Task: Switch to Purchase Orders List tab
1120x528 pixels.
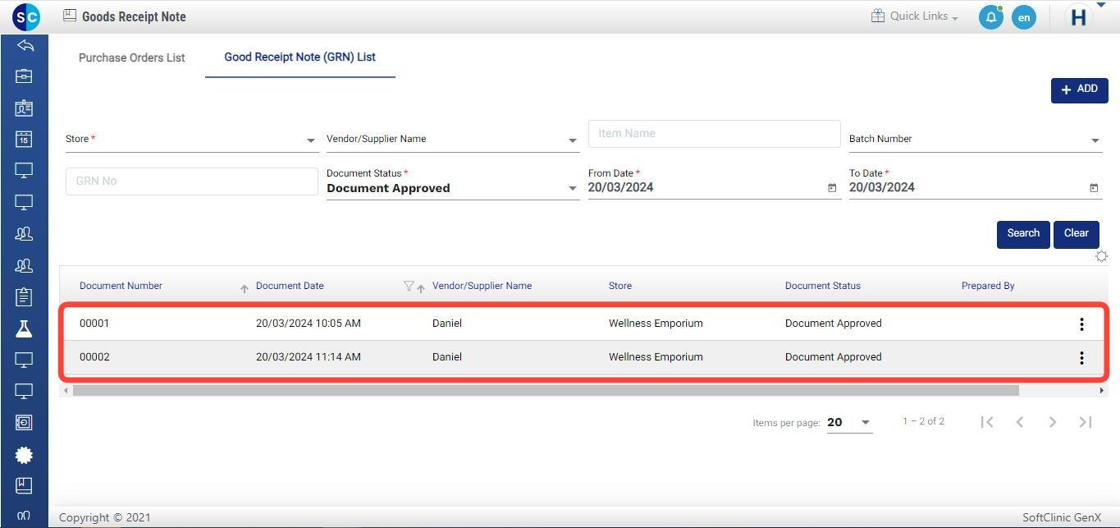Action: point(132,58)
